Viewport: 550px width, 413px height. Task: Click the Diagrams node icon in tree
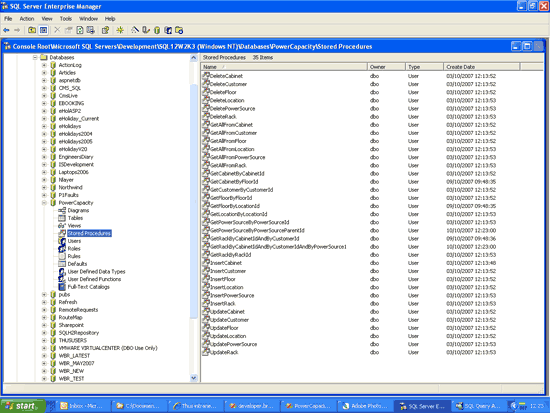pyautogui.click(x=62, y=210)
